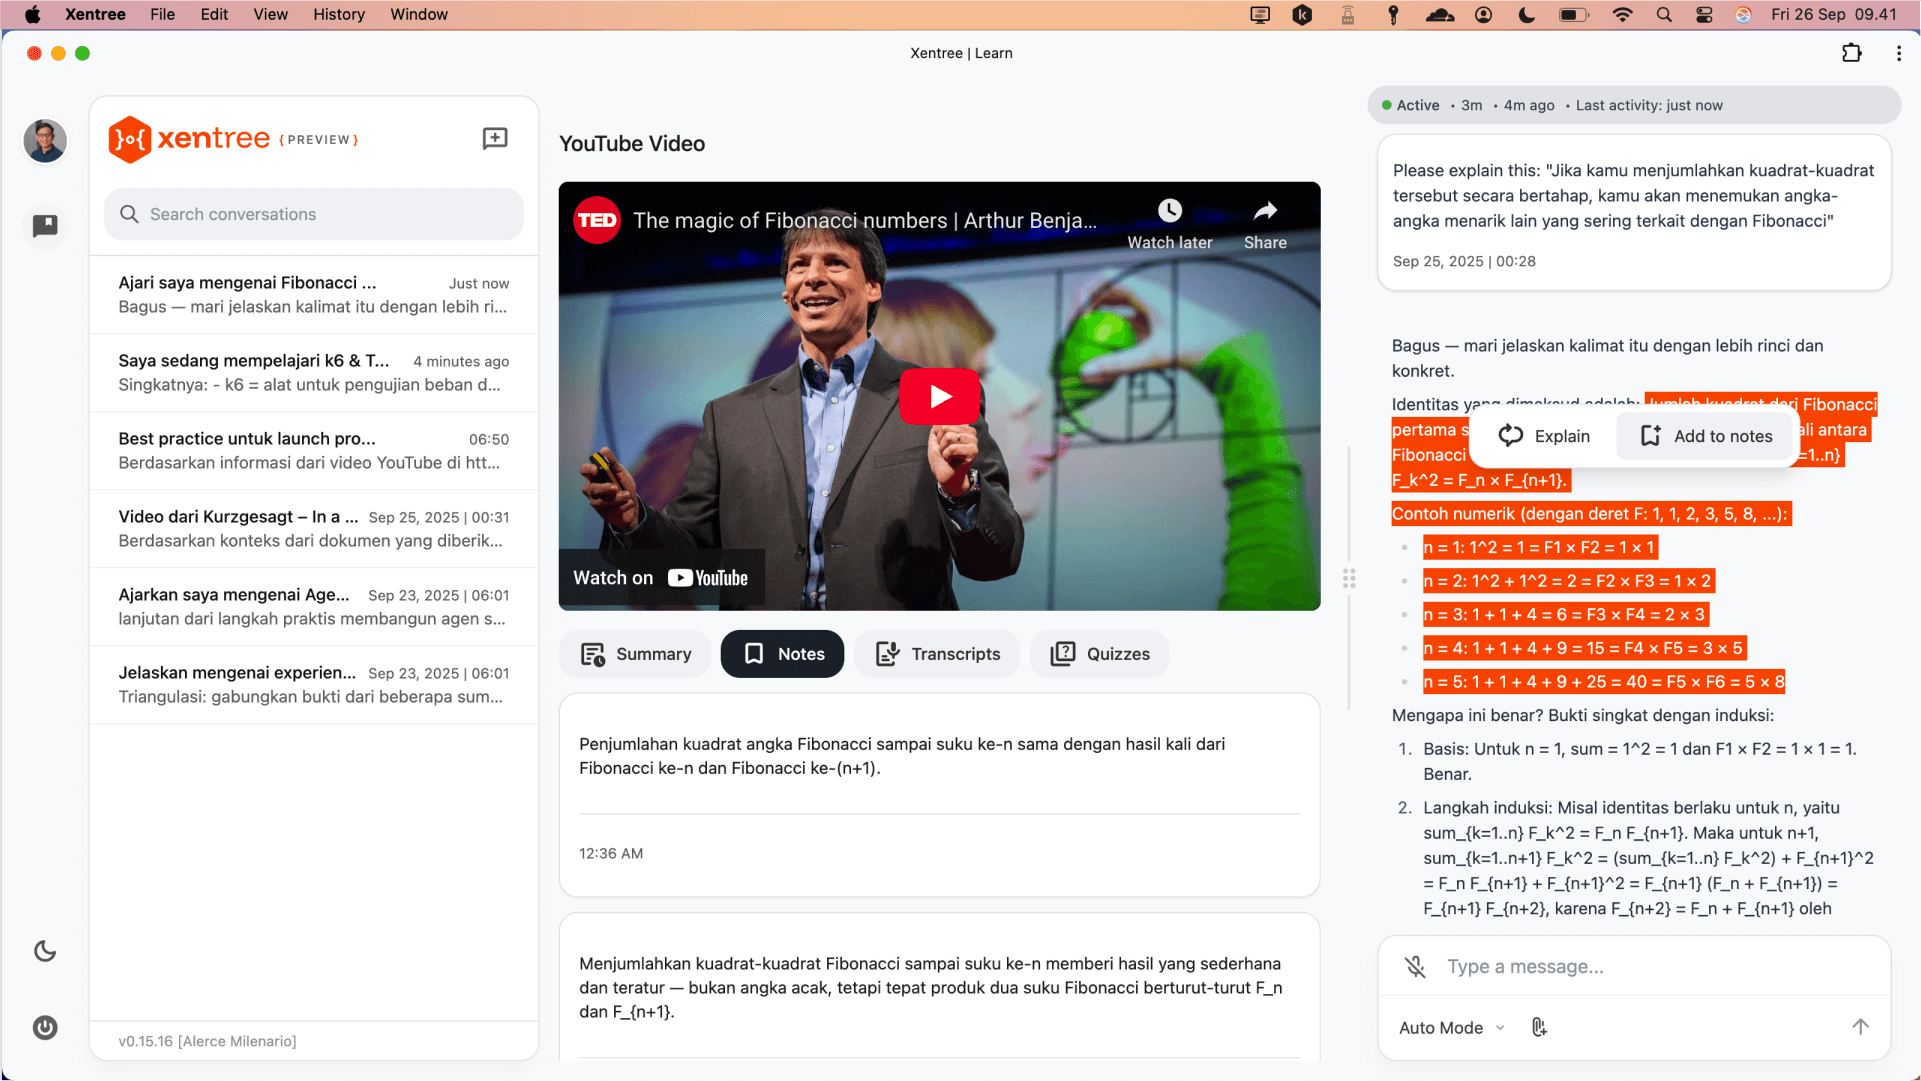Click the power logout icon
This screenshot has width=1921, height=1081.
45,1027
